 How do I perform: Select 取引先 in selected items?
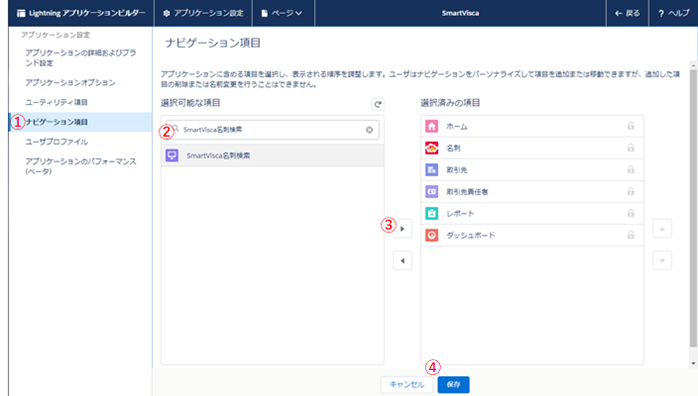(532, 170)
